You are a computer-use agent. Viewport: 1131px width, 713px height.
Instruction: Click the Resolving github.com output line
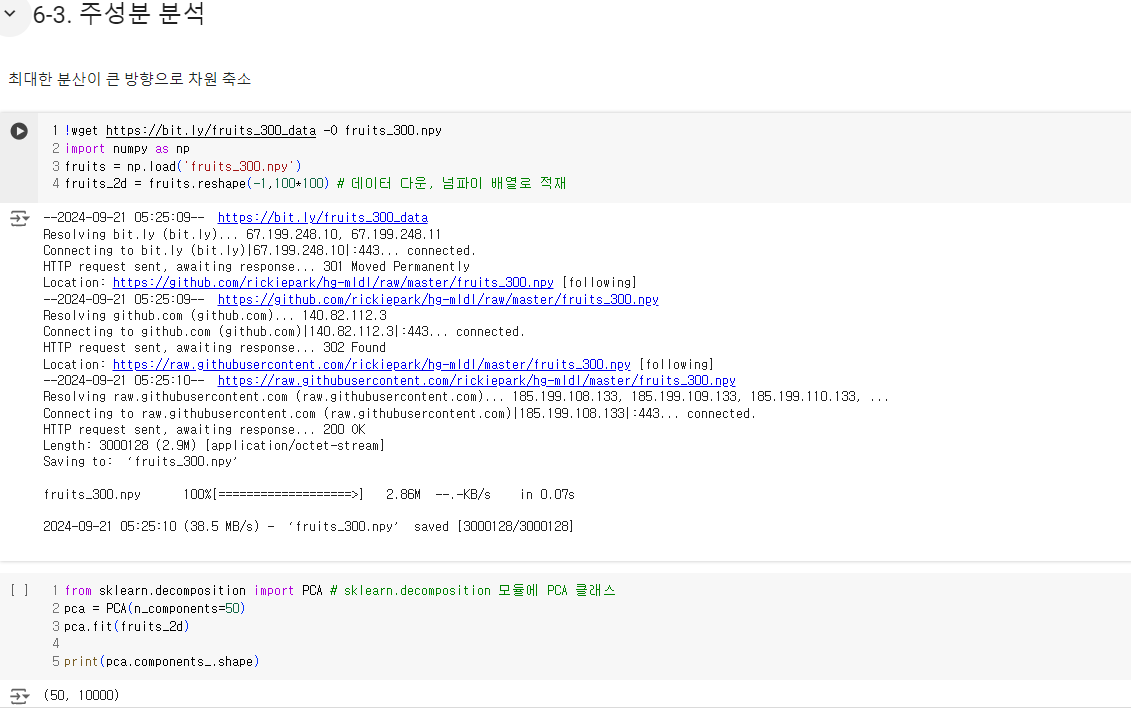coord(215,315)
